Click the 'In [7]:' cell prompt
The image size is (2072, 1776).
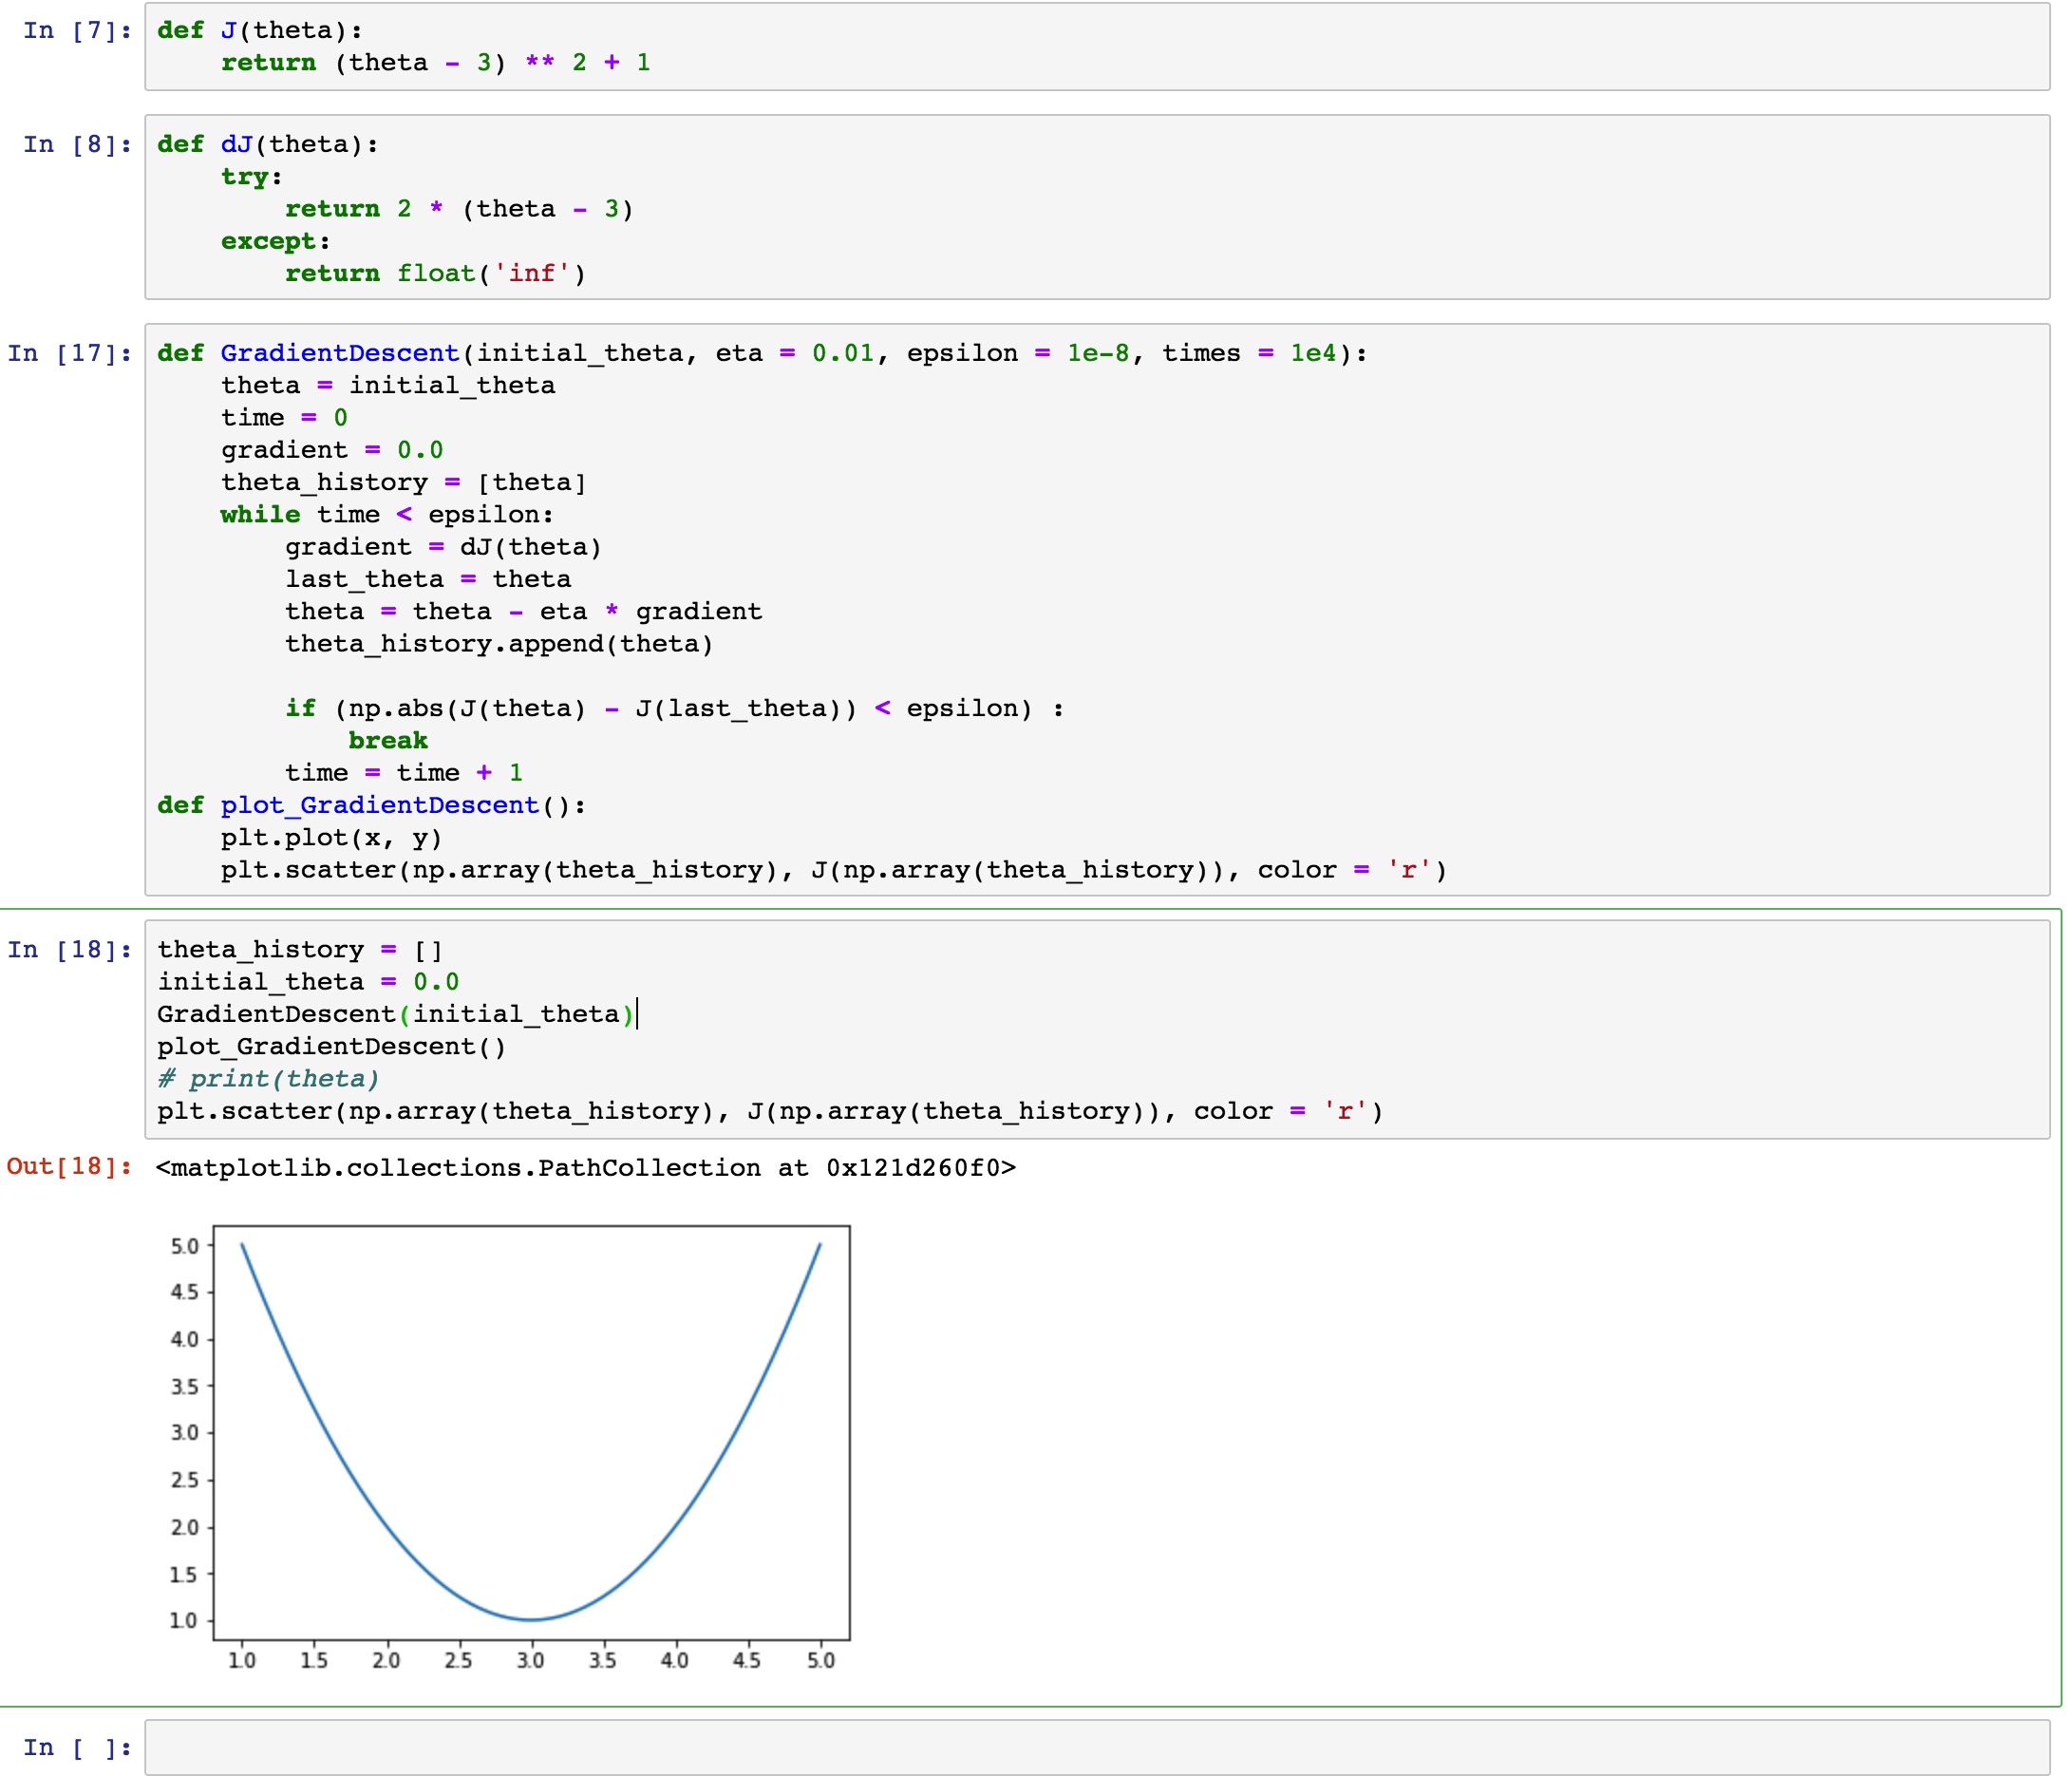click(x=78, y=31)
